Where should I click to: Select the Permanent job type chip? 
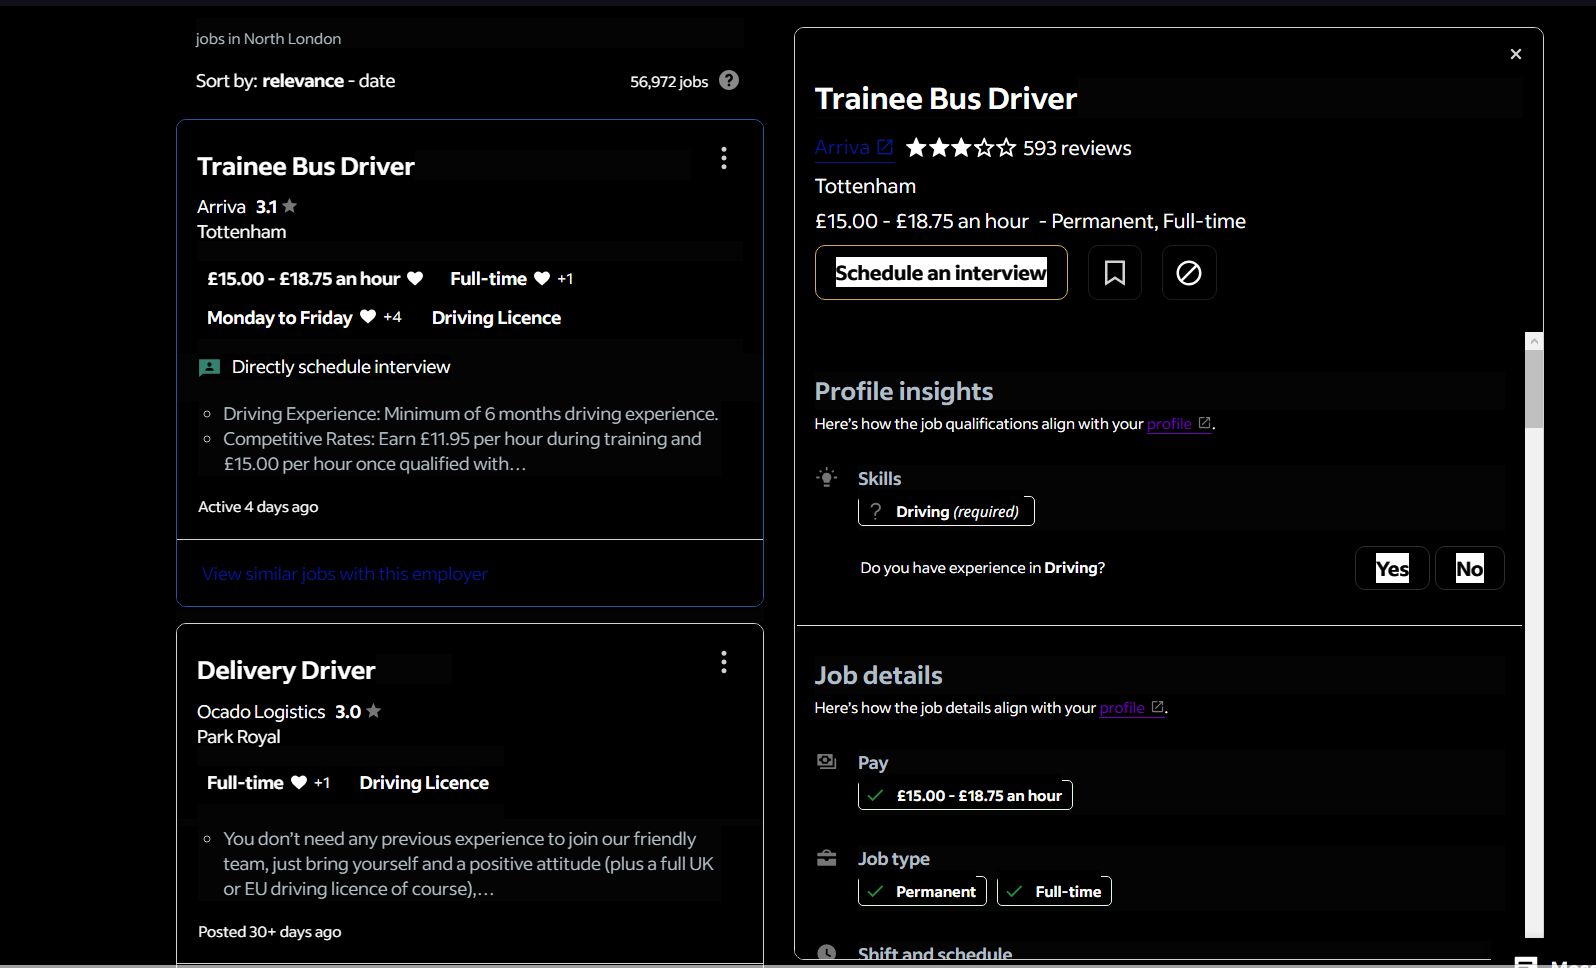point(922,891)
